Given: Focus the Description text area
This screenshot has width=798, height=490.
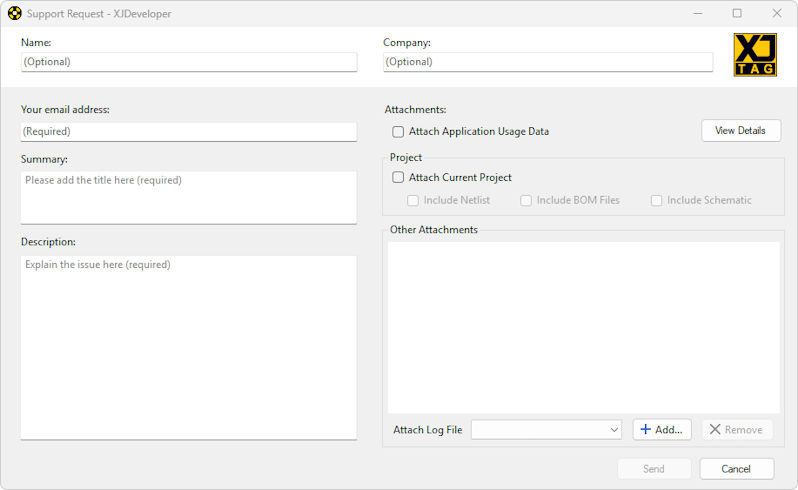Looking at the screenshot, I should pyautogui.click(x=188, y=346).
